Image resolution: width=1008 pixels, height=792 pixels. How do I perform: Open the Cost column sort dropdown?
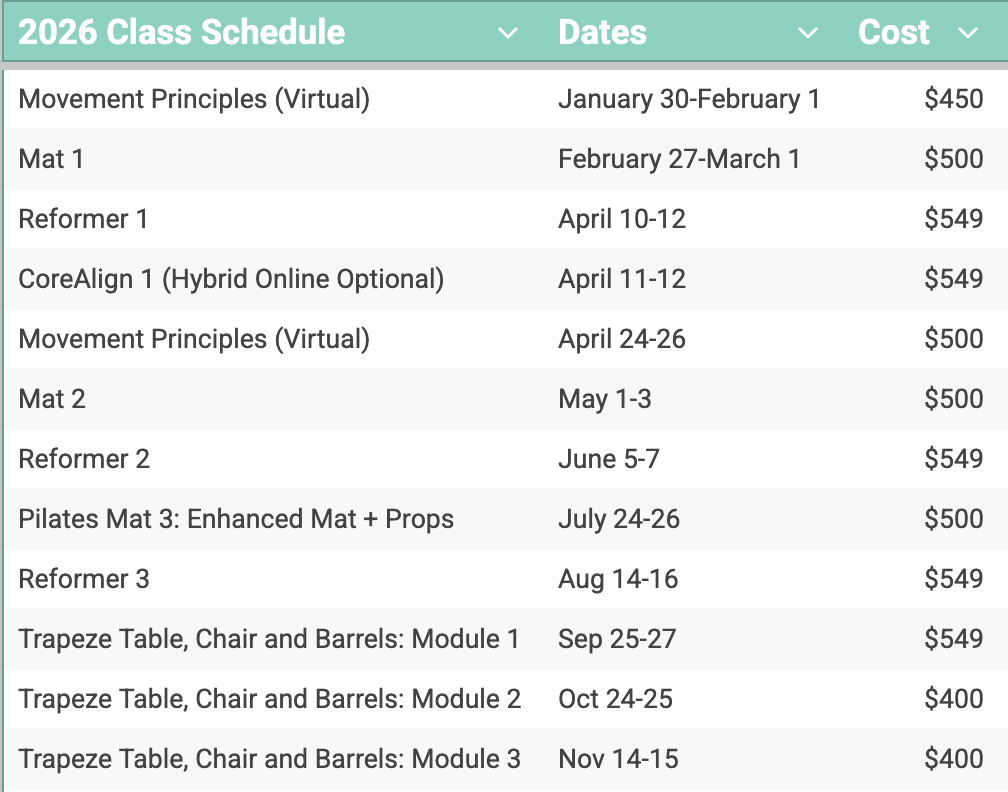pos(968,32)
